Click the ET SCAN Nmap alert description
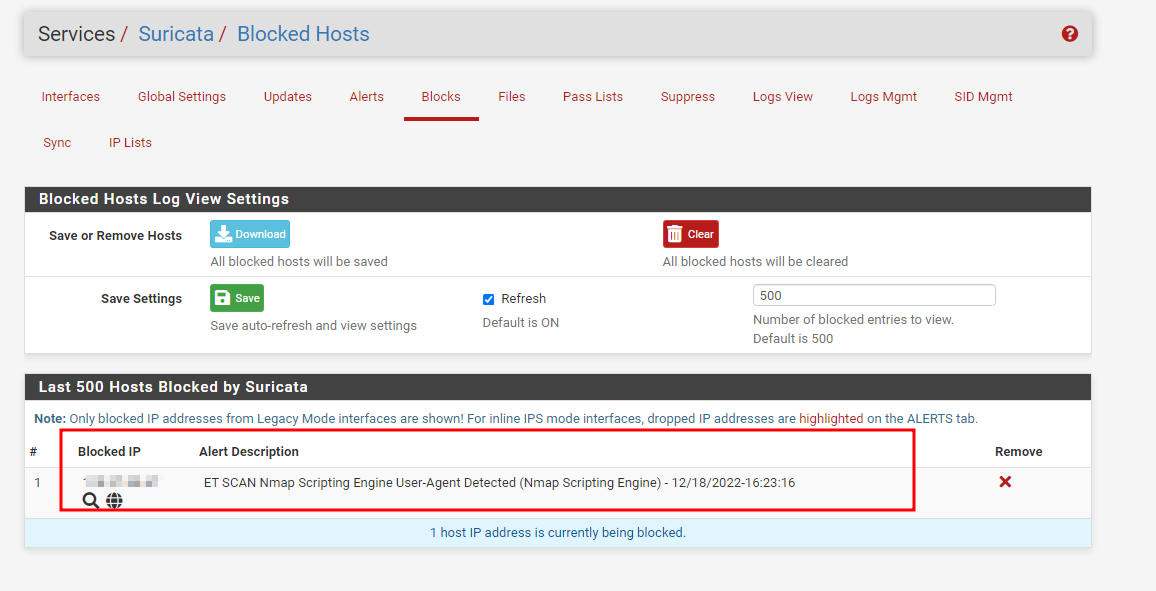Screen dimensions: 1156x591 499,483
